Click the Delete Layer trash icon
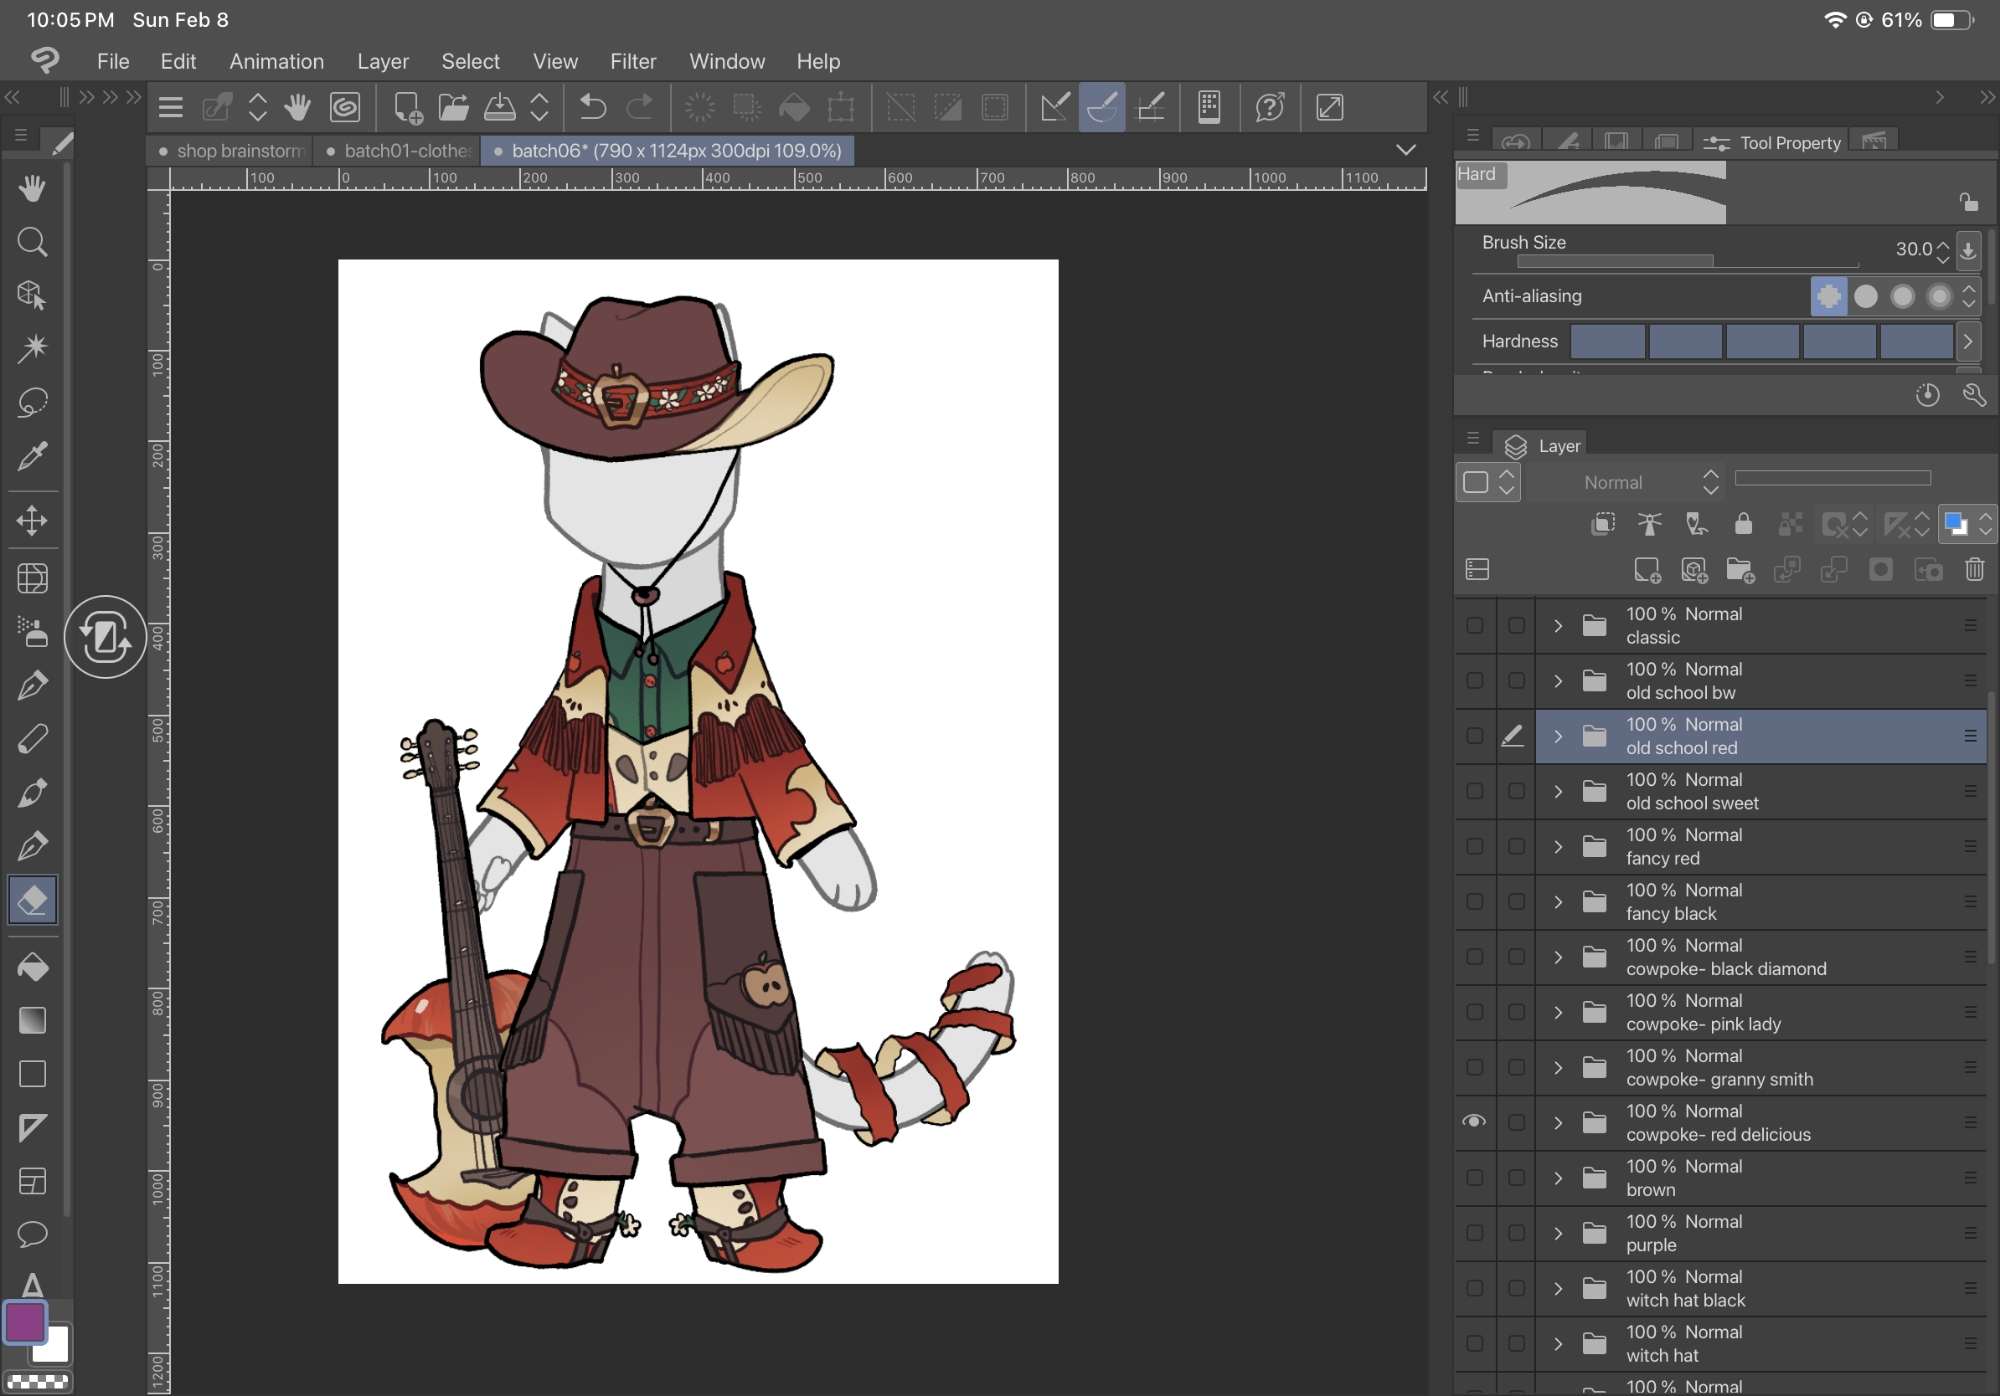Screen dimensions: 2000x1396 point(1974,570)
